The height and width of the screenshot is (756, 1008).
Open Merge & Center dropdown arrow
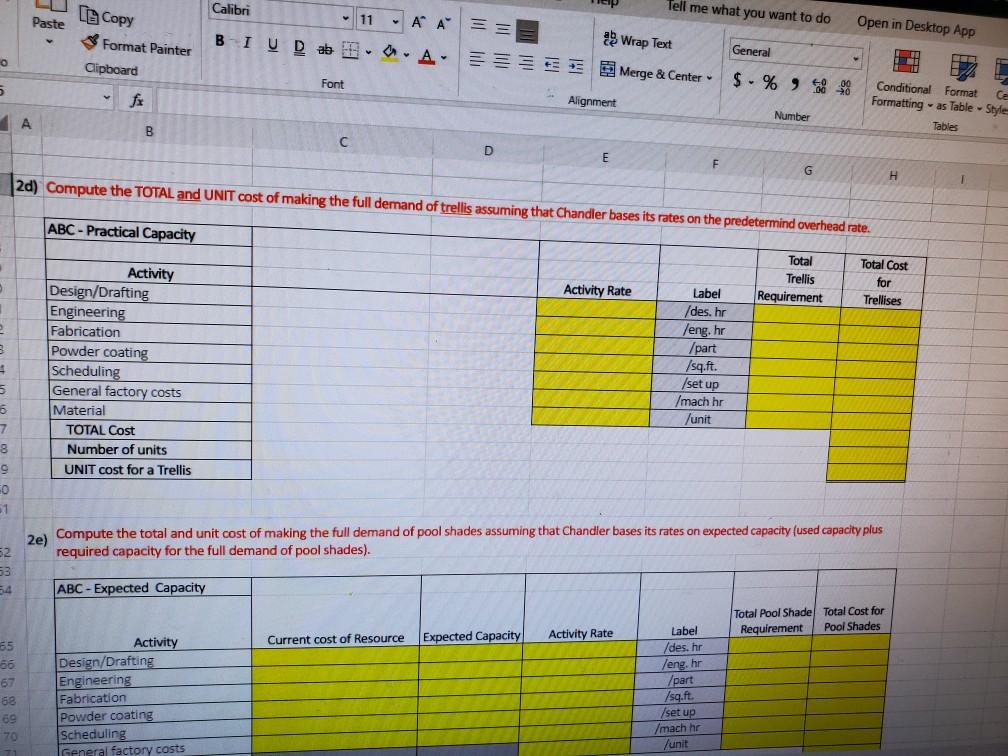click(710, 78)
